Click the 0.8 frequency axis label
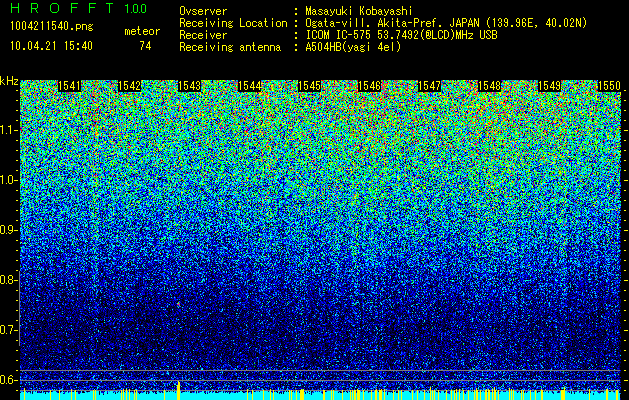Image resolution: width=629 pixels, height=400 pixels. pos(8,280)
